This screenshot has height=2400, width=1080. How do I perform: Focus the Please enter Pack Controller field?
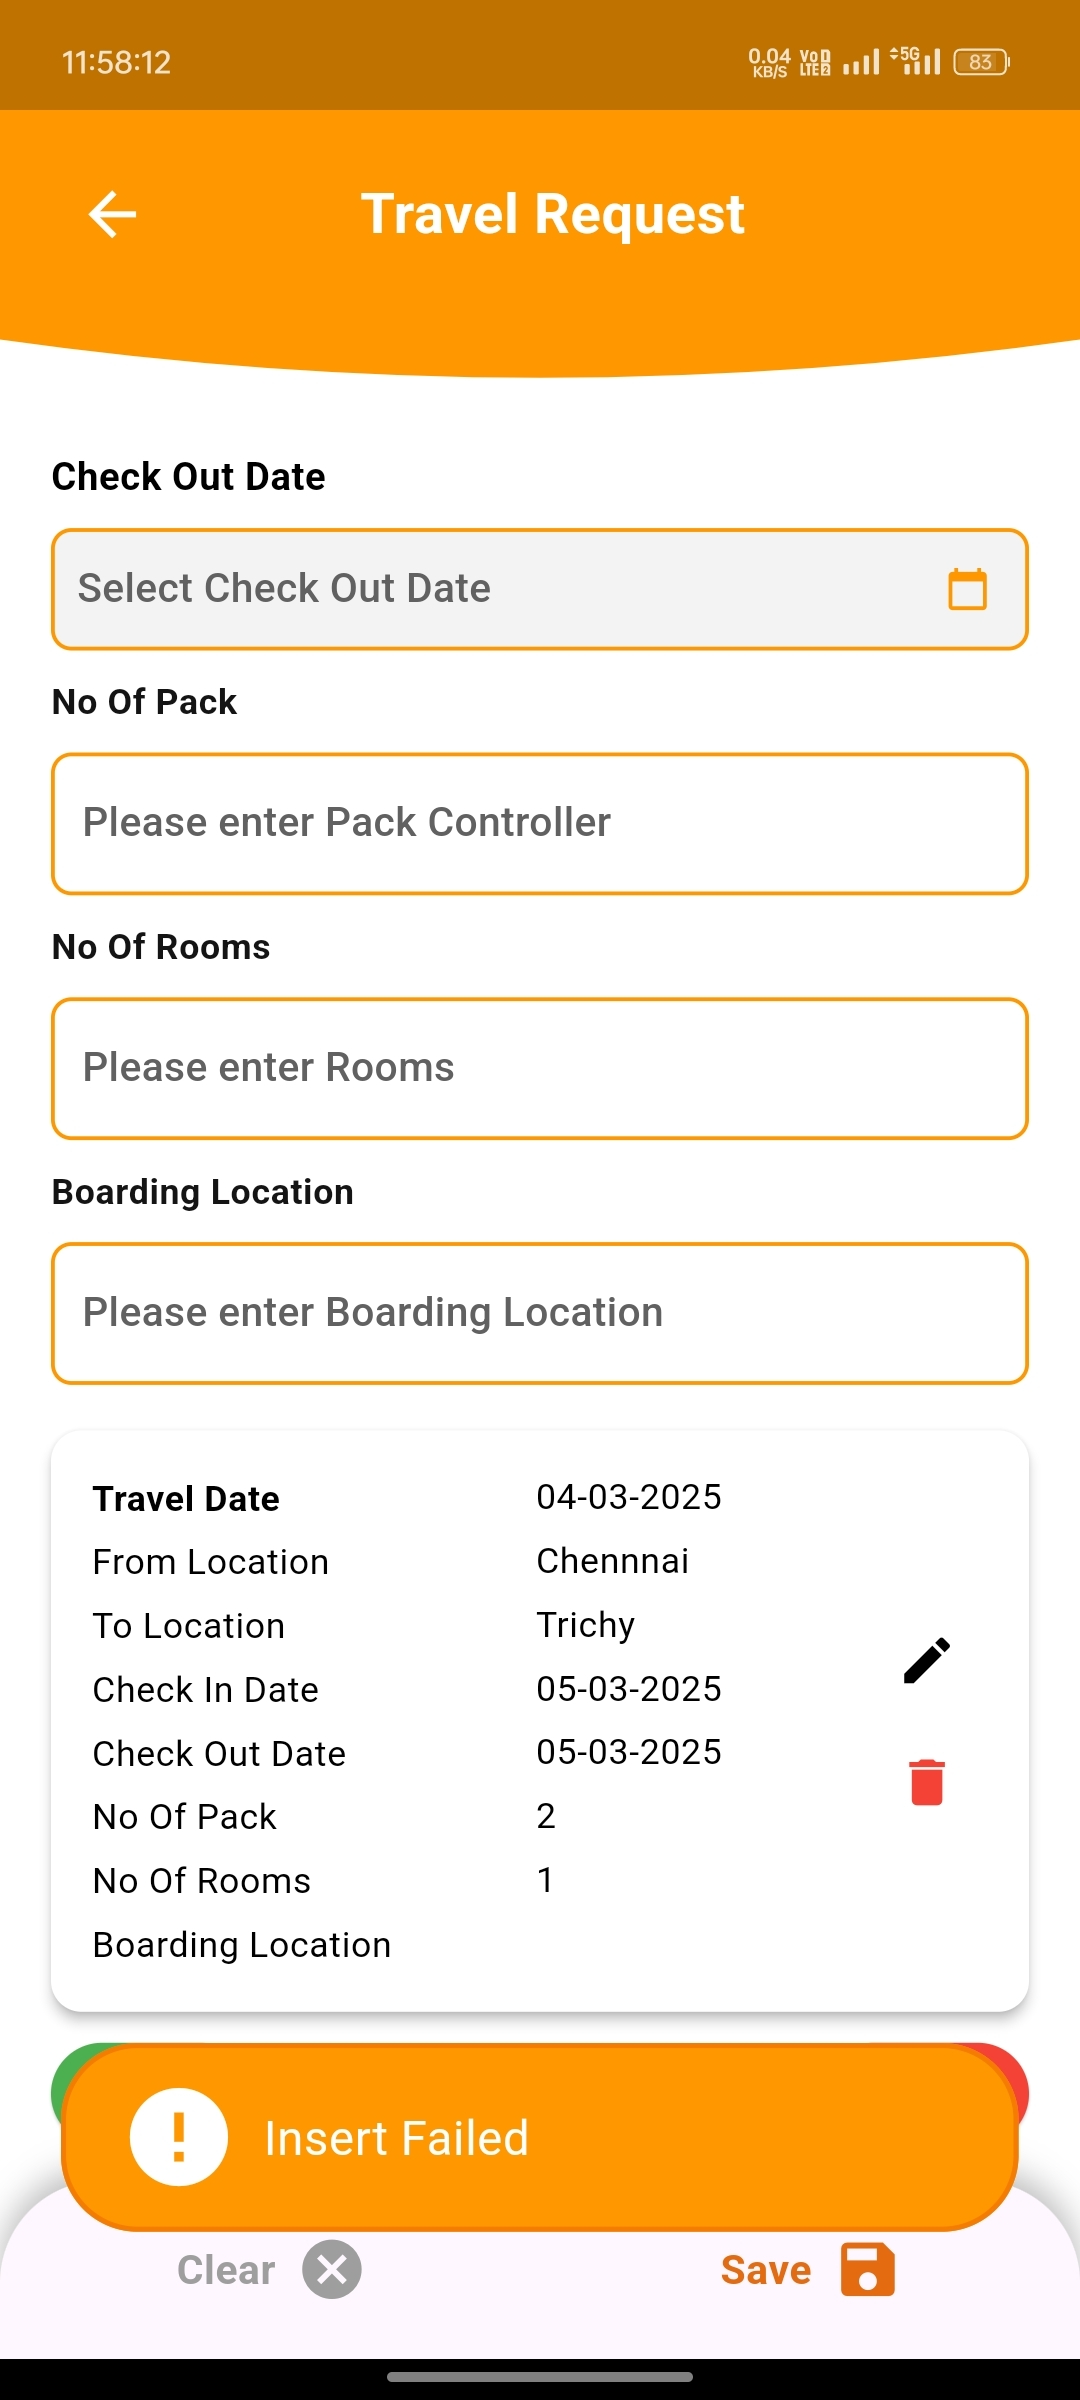pyautogui.click(x=540, y=823)
